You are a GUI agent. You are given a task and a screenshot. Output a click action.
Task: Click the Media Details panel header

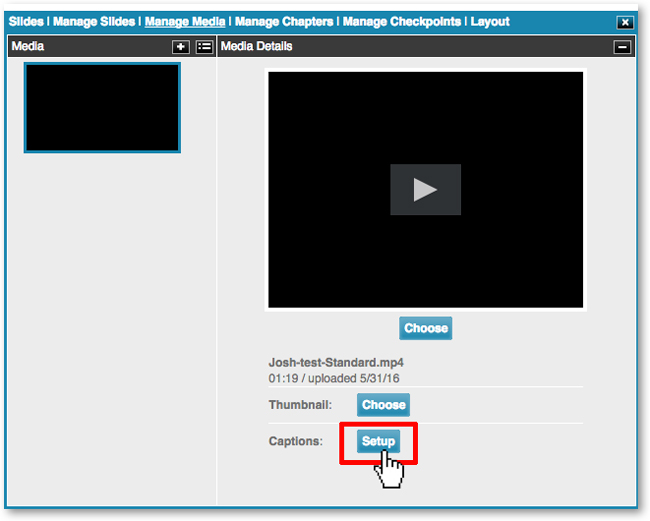426,46
